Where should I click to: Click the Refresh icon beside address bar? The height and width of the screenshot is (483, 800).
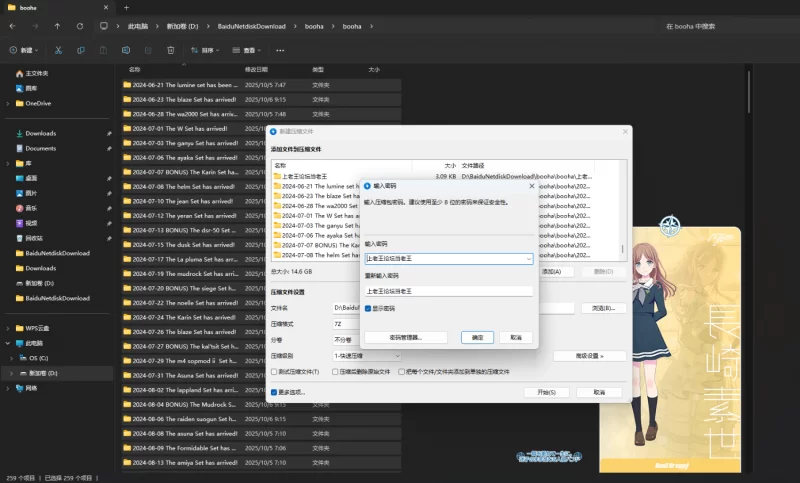point(80,25)
